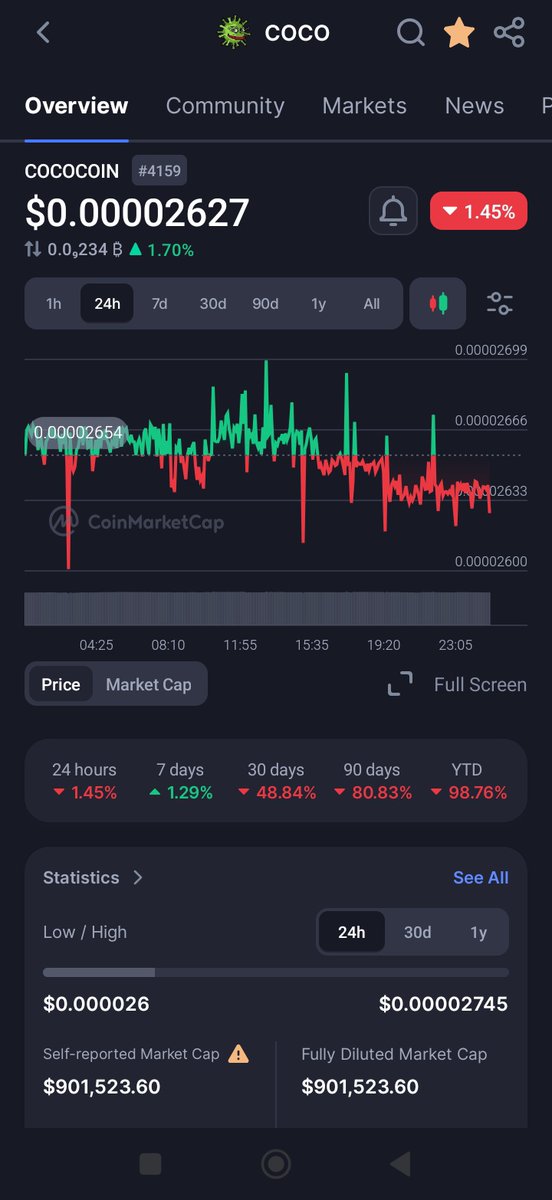Tap the Self-reported Market Cap value $901,523.60
The width and height of the screenshot is (552, 1200).
pos(102,1086)
